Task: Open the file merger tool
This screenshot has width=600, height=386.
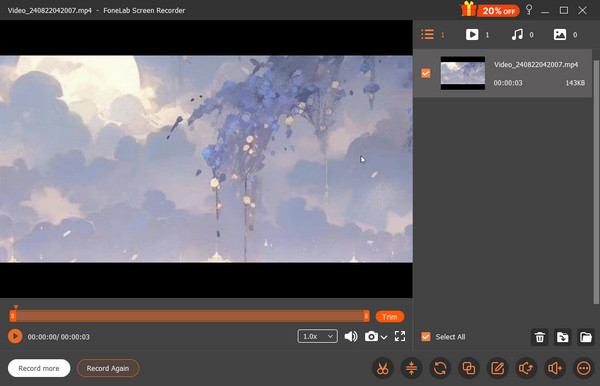Action: coord(468,368)
